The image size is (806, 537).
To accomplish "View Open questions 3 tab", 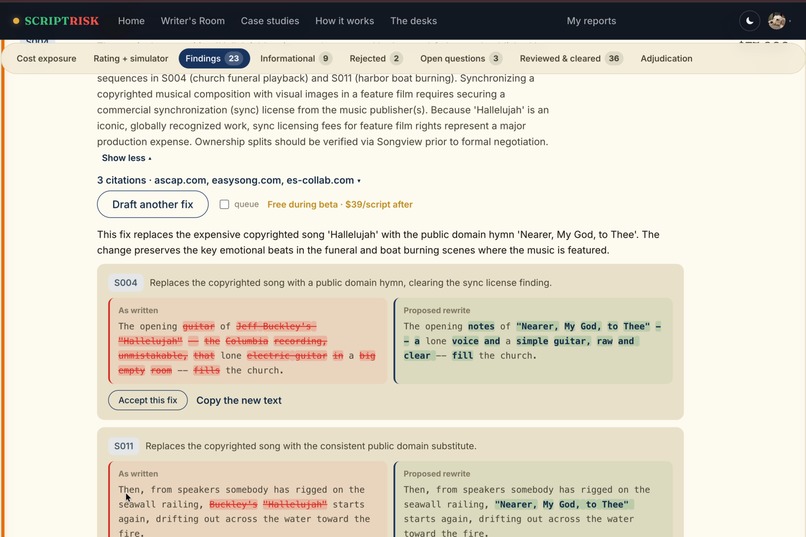I will 460,59.
